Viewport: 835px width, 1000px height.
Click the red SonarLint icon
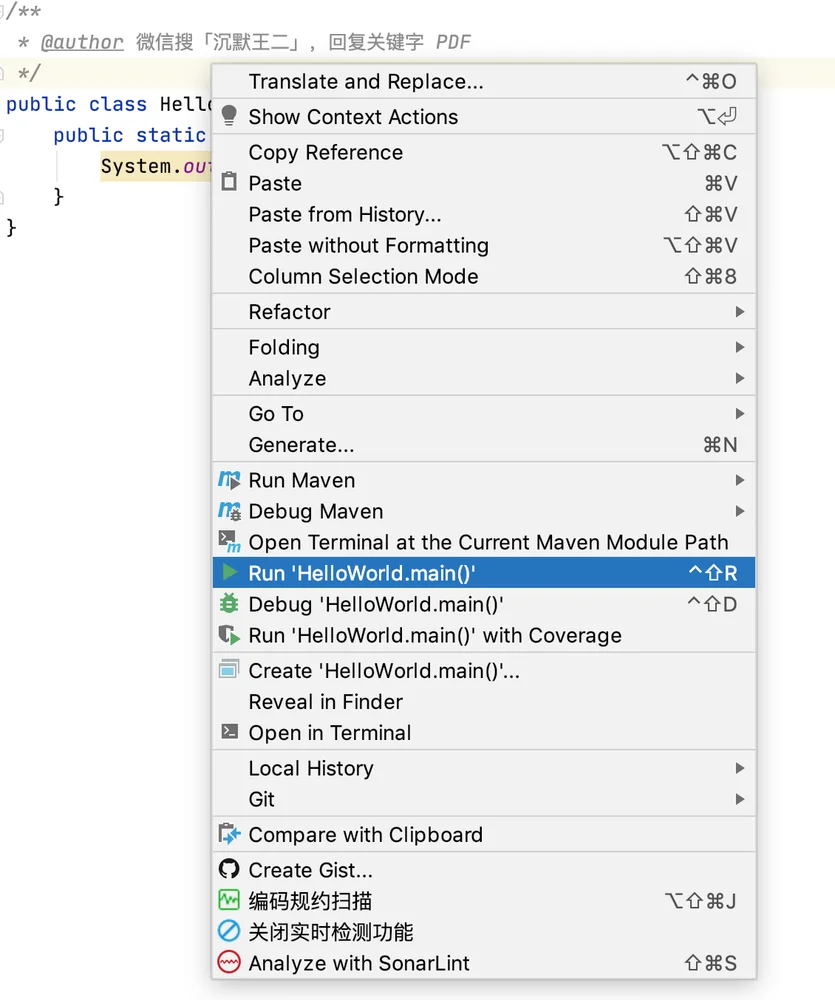point(229,962)
